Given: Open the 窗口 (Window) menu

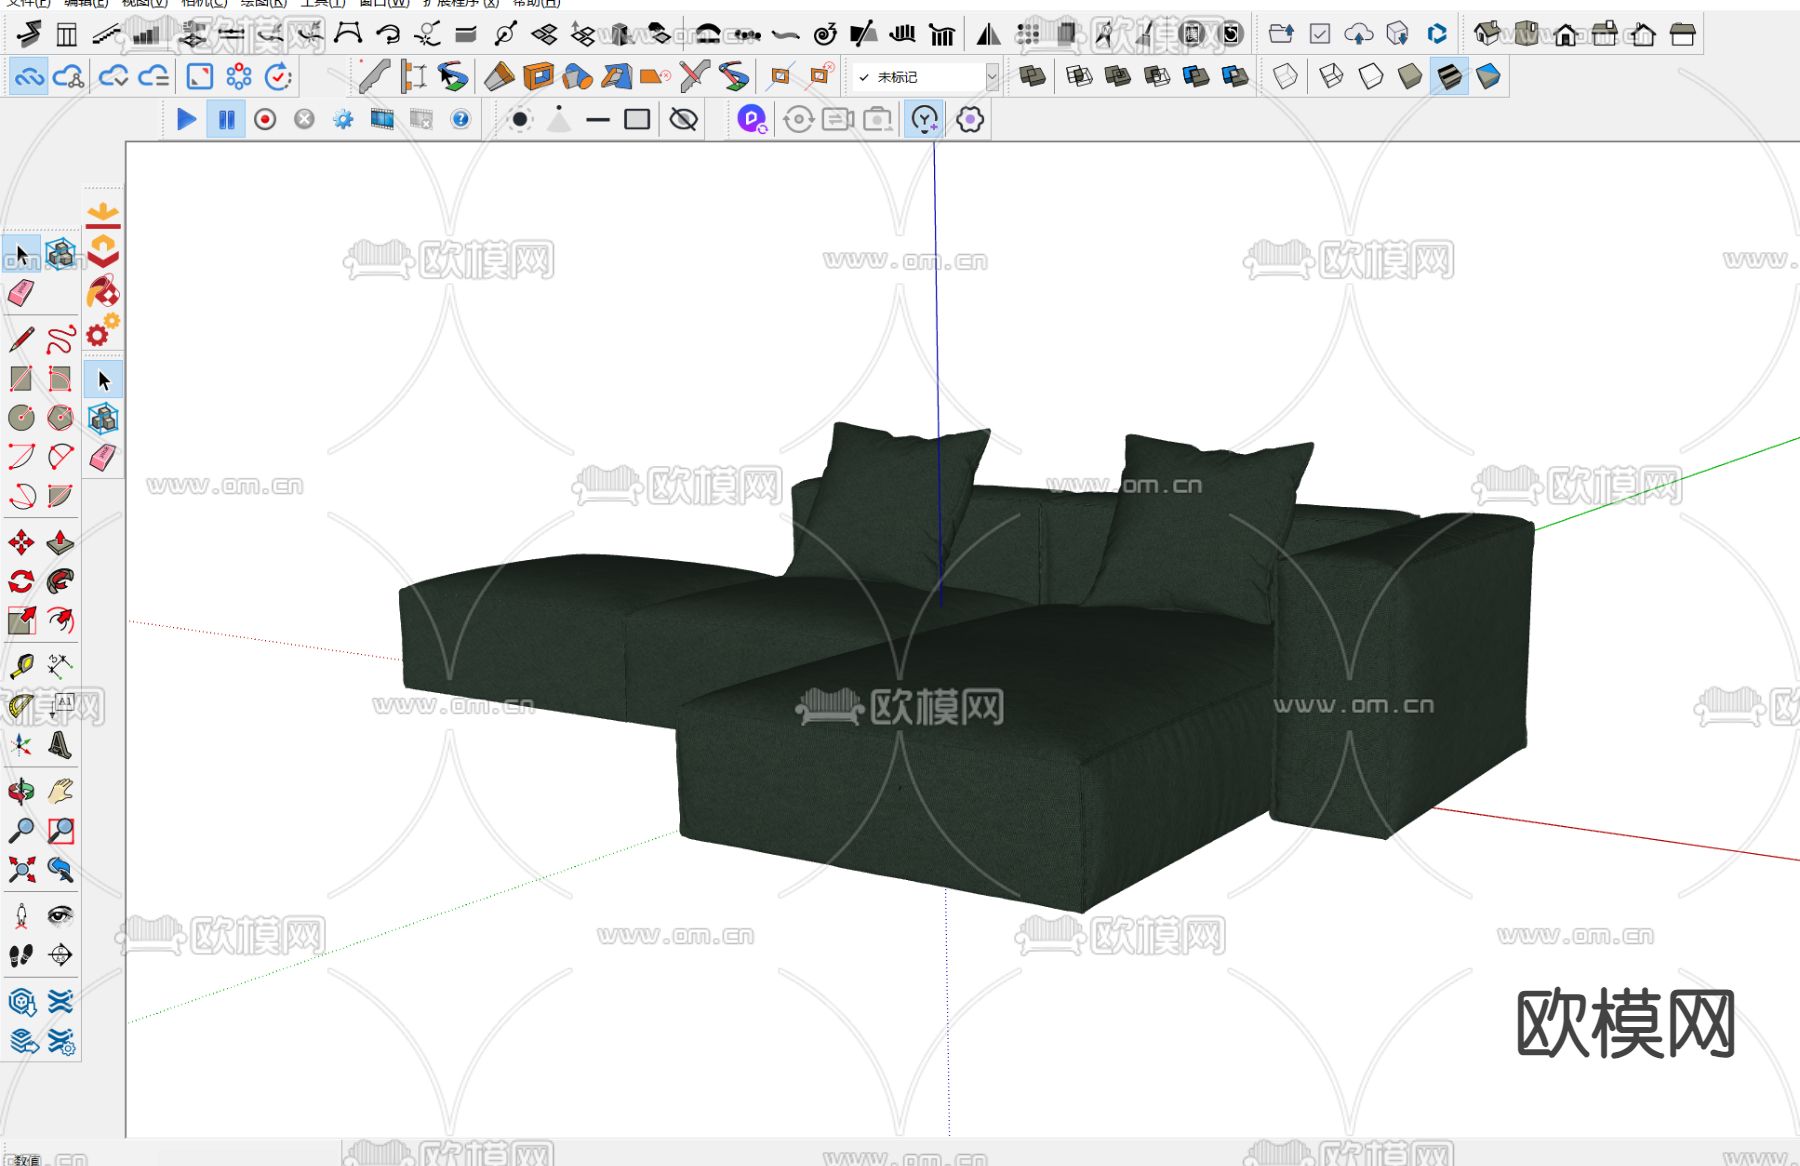Looking at the screenshot, I should (x=383, y=3).
